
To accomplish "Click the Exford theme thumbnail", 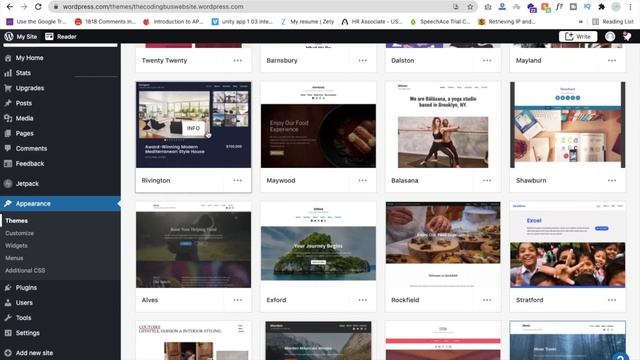I will click(318, 245).
